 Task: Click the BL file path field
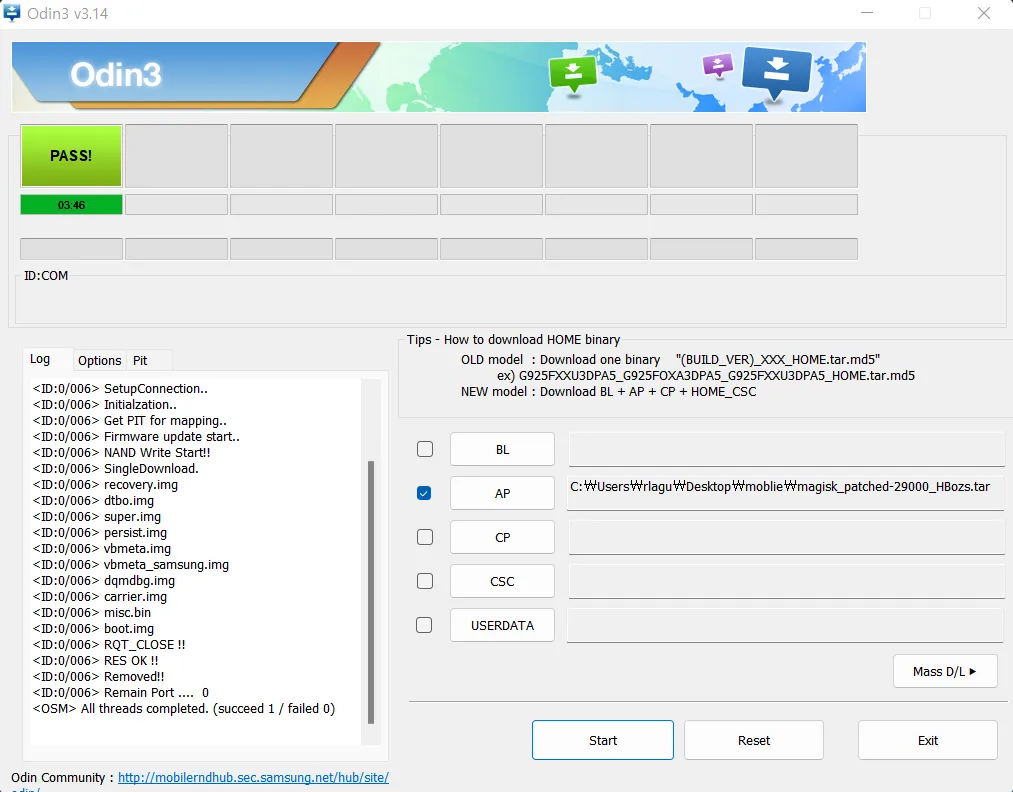(x=786, y=449)
